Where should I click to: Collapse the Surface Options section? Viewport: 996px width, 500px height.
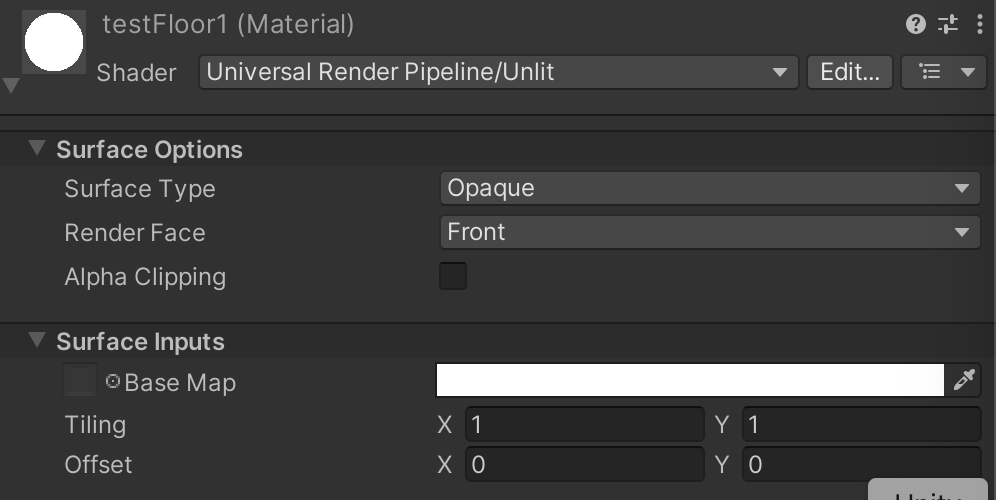pos(38,149)
